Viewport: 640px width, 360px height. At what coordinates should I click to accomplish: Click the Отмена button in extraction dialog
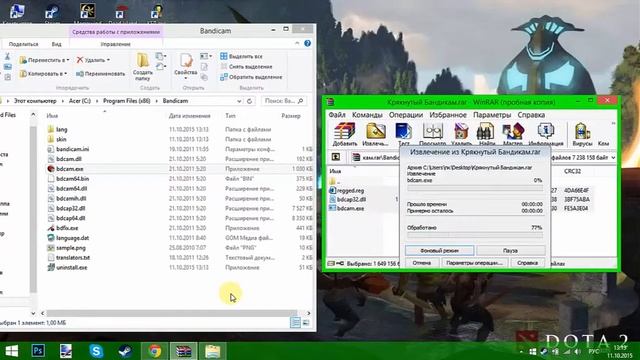pos(422,263)
